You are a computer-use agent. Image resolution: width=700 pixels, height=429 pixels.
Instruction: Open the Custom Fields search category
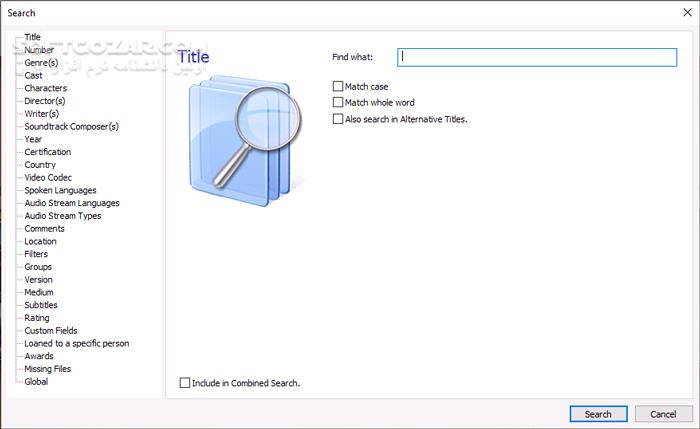(x=51, y=331)
